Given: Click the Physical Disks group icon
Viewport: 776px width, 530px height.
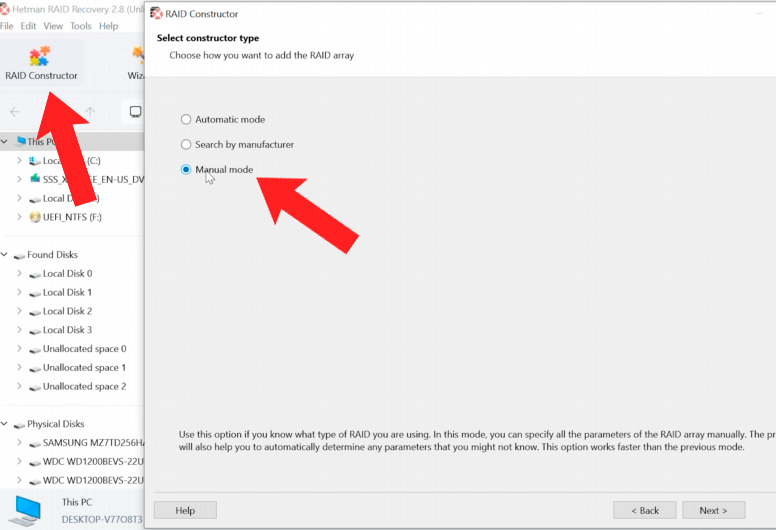Looking at the screenshot, I should coord(19,425).
